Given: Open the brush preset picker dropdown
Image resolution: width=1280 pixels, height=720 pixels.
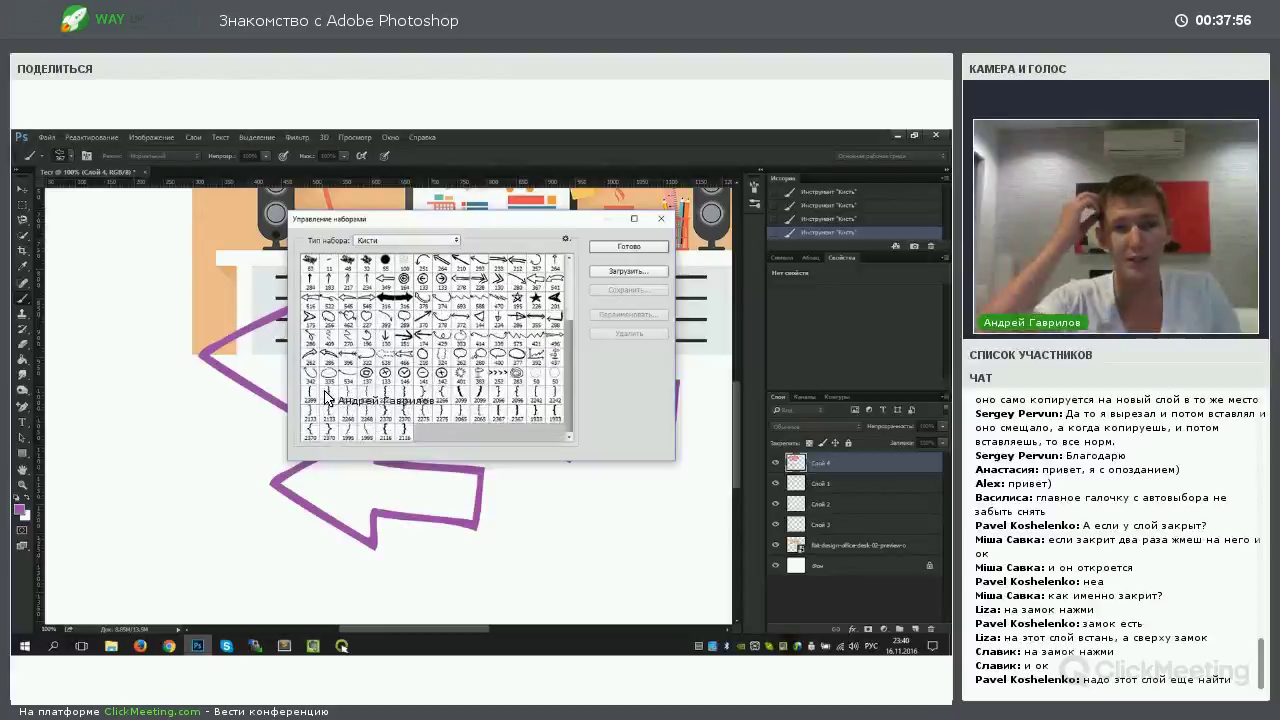Looking at the screenshot, I should (x=71, y=156).
